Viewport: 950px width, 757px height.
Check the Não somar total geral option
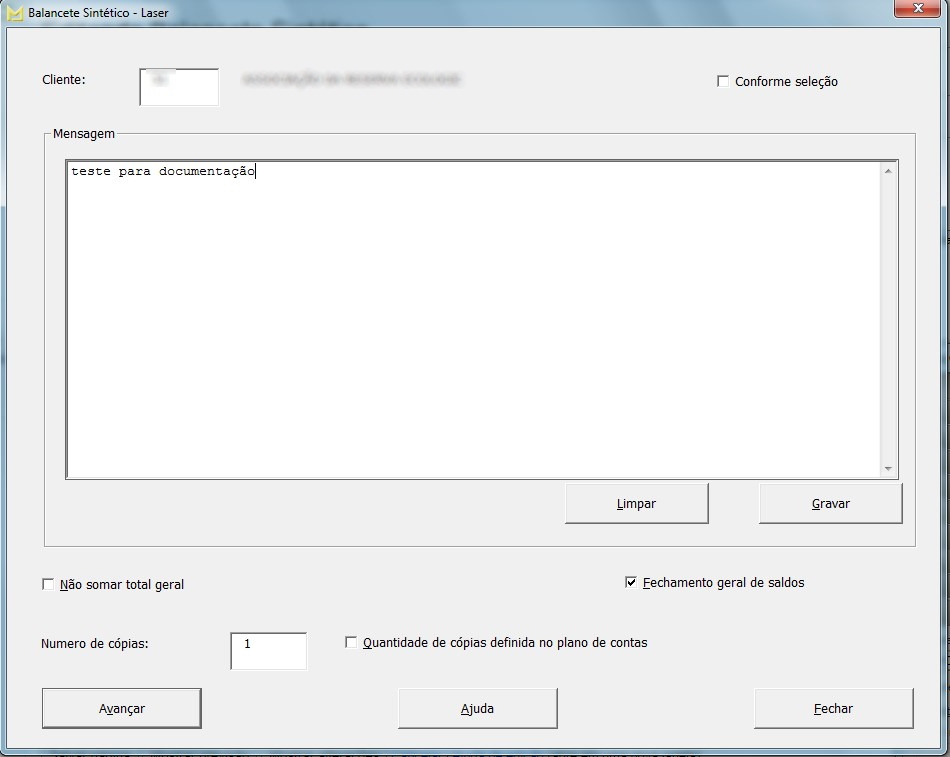(48, 585)
